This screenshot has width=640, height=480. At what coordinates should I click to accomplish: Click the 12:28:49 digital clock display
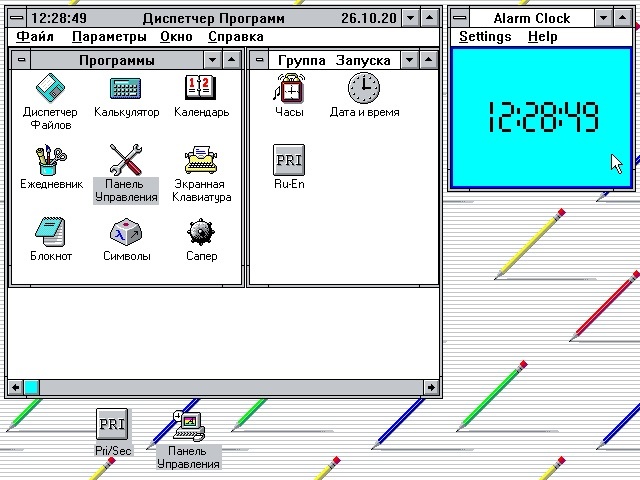click(x=544, y=117)
